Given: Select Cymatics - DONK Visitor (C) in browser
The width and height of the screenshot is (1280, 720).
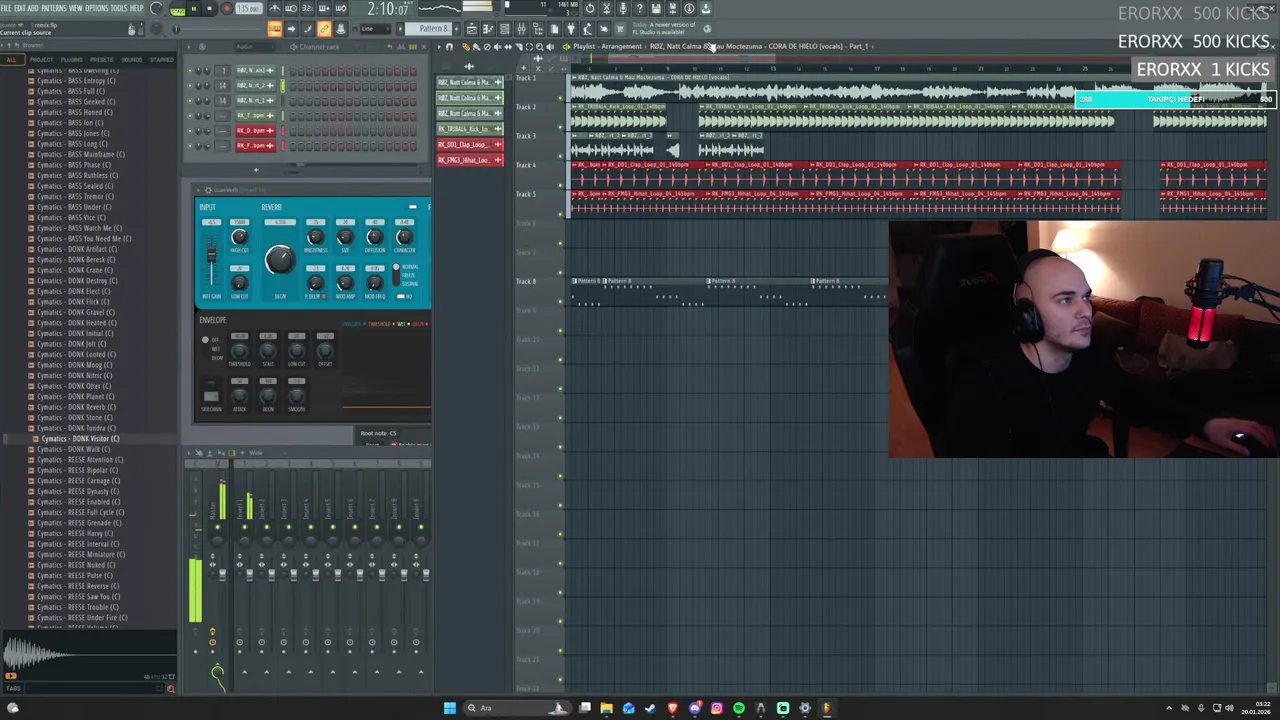Looking at the screenshot, I should click(80, 439).
